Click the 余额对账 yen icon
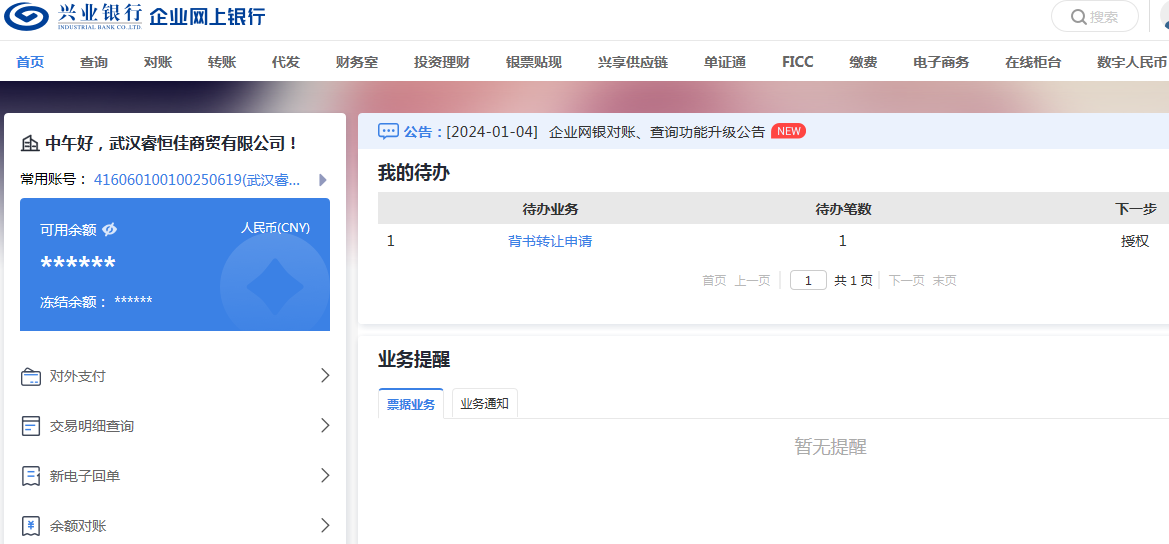 [x=31, y=525]
